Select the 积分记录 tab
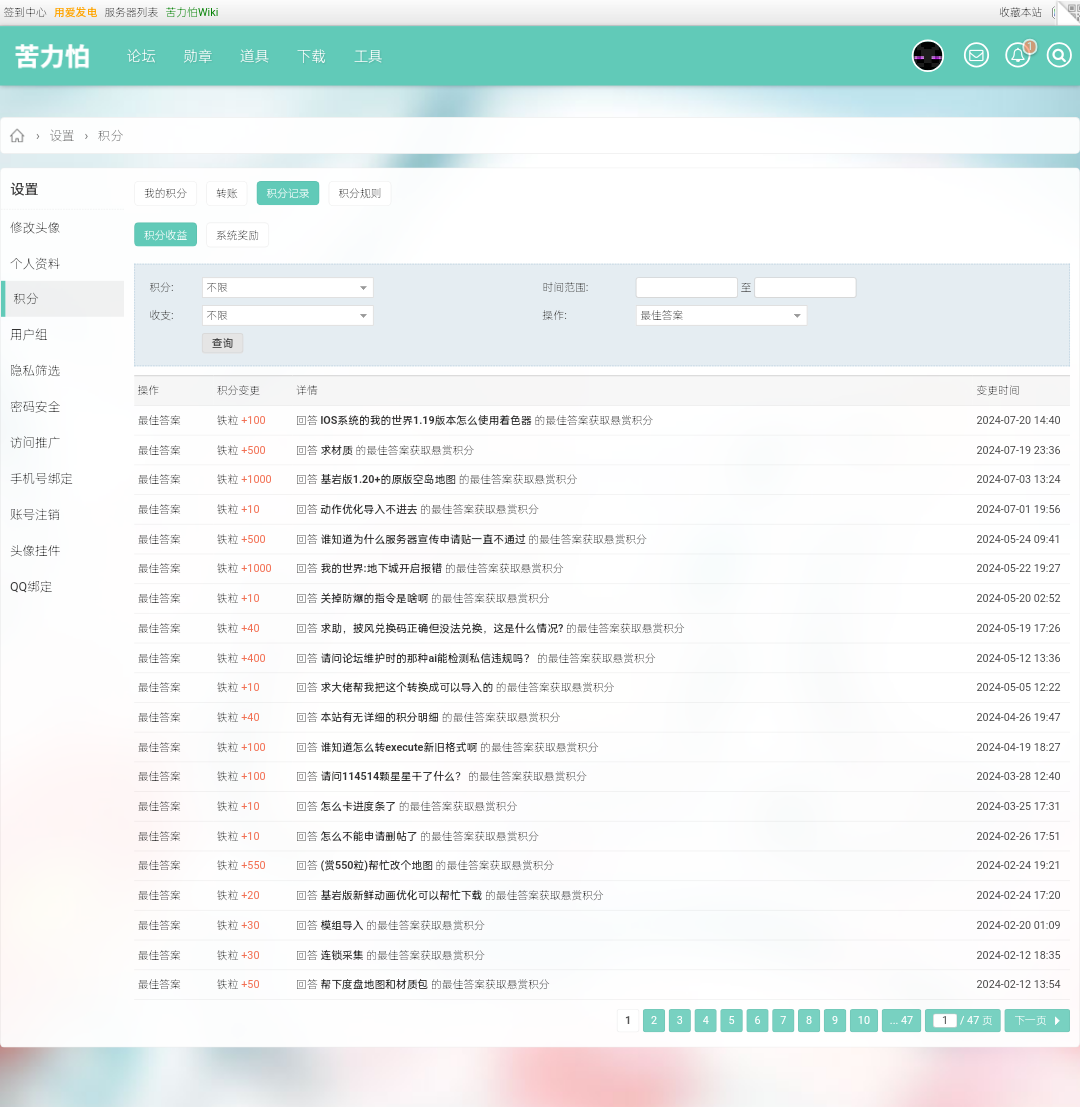 click(288, 193)
